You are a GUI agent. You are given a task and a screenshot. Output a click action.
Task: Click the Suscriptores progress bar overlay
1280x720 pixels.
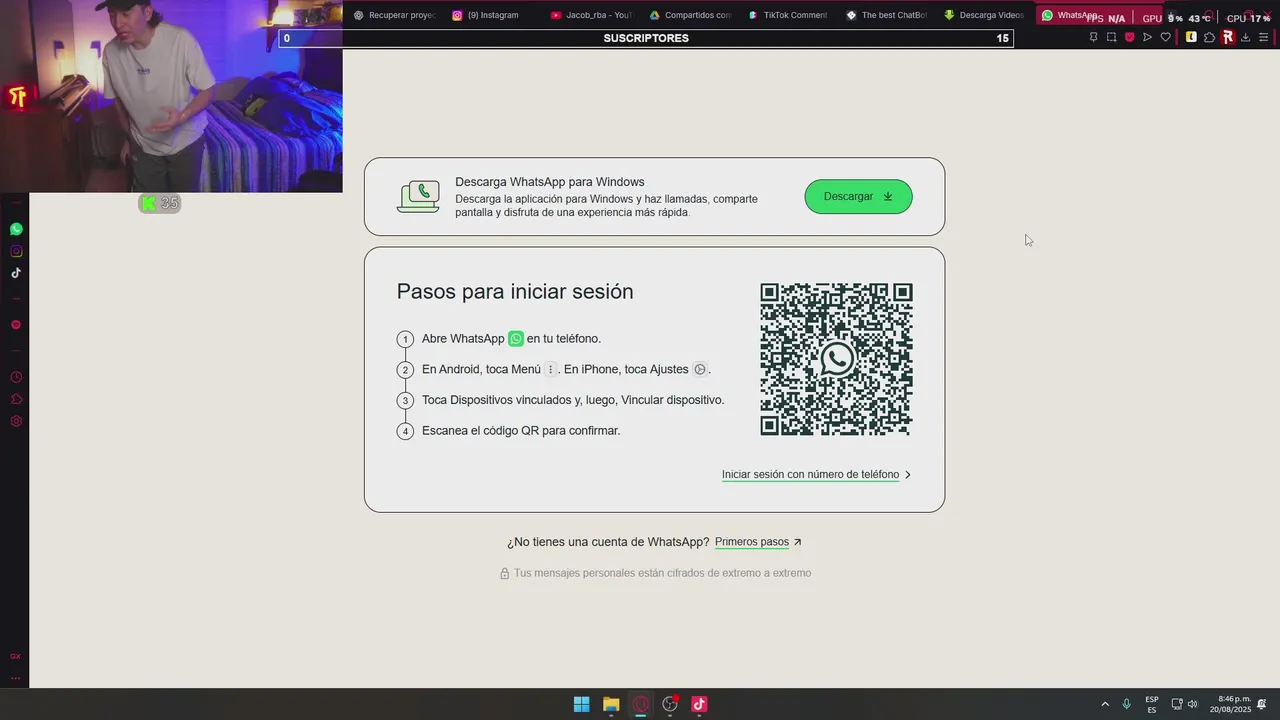646,38
